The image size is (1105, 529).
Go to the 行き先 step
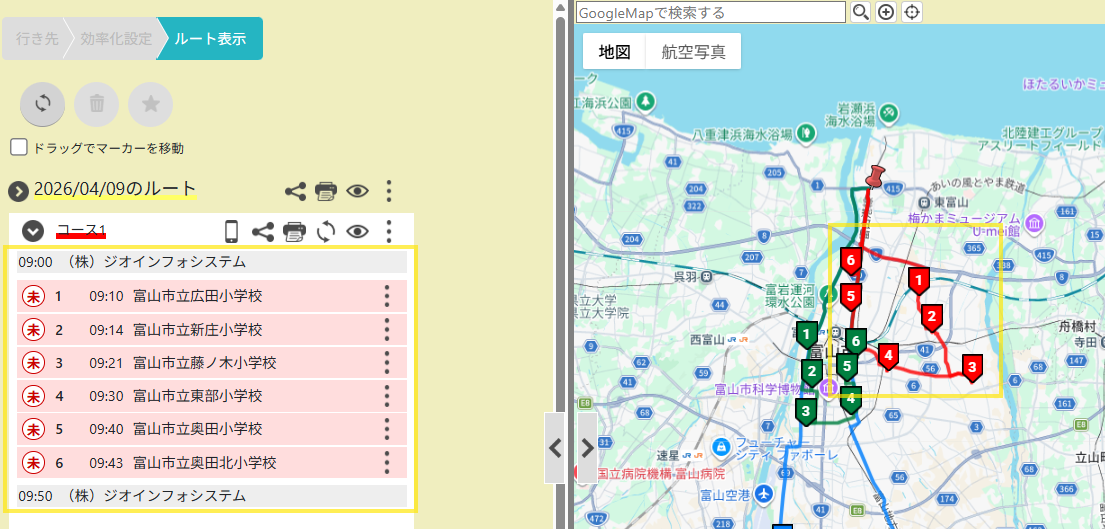(37, 39)
